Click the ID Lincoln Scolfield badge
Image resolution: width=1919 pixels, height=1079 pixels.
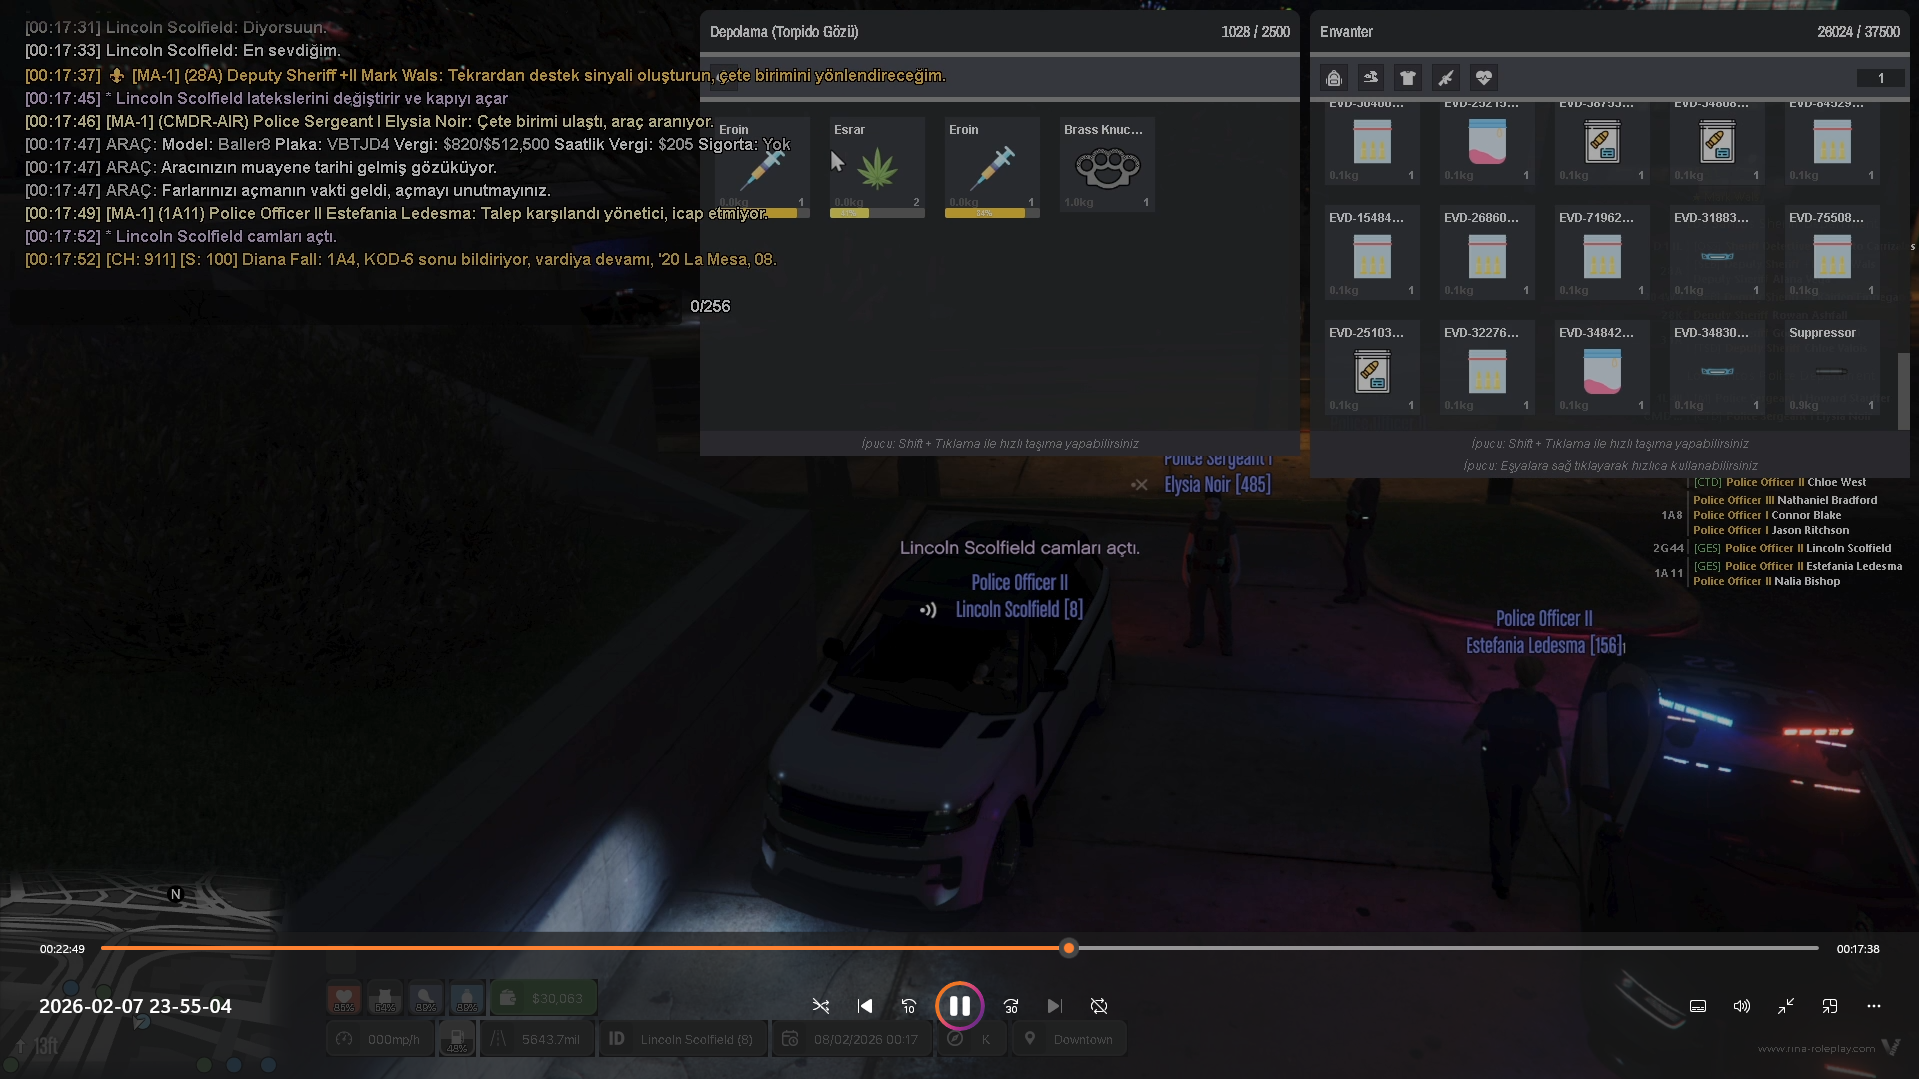[x=682, y=1039]
